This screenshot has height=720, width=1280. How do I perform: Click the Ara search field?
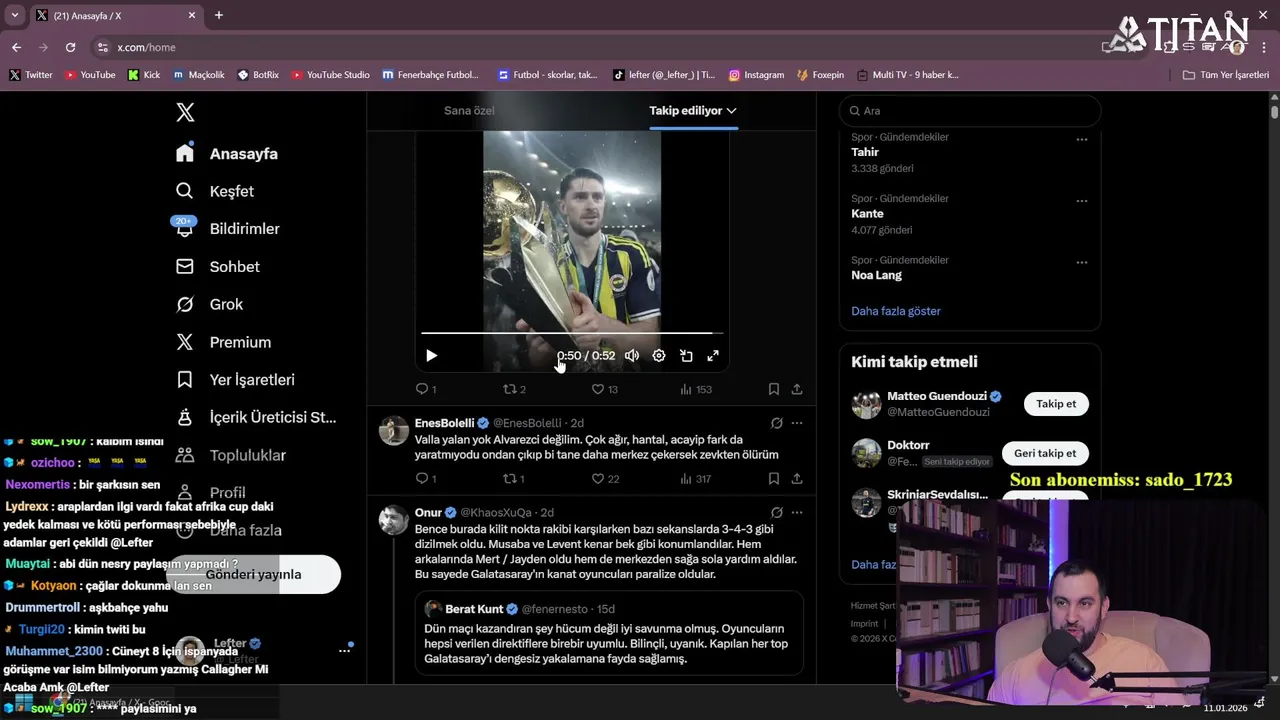click(969, 111)
